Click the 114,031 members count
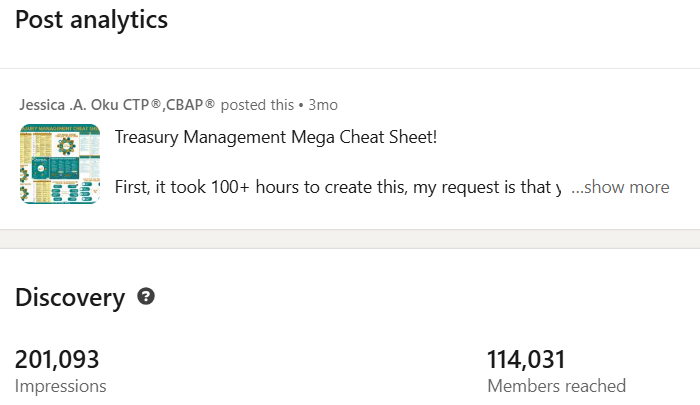Viewport: 700px width, 405px height. coord(526,359)
